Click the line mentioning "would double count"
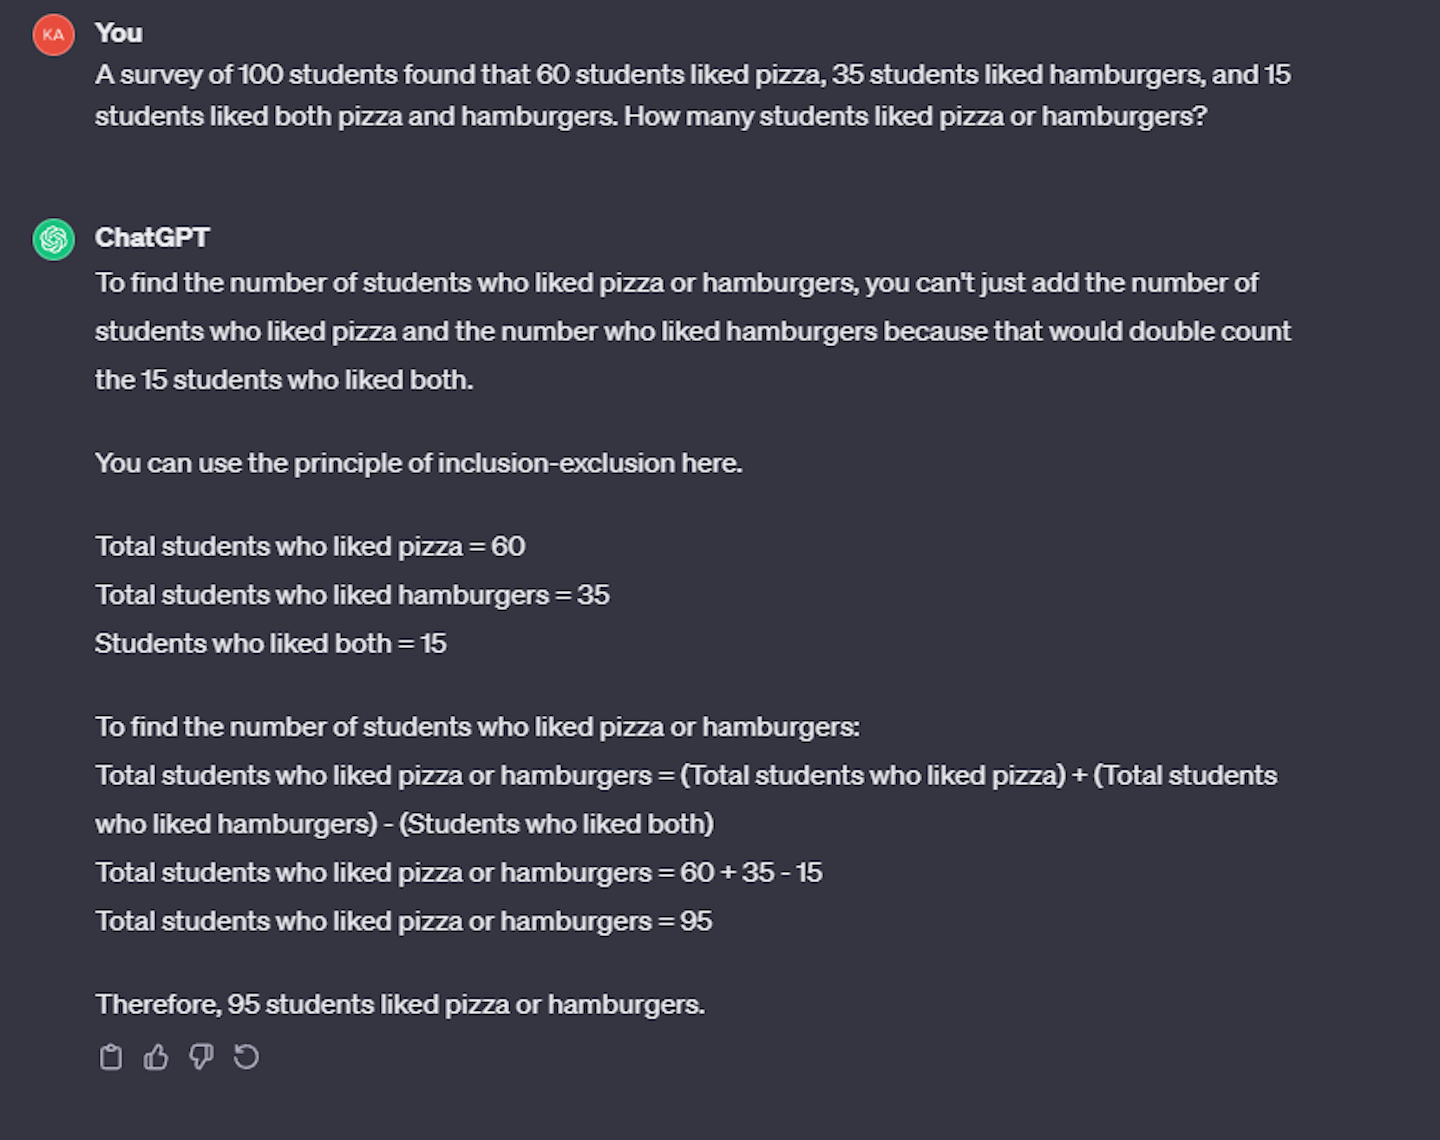The width and height of the screenshot is (1440, 1140). 692,331
